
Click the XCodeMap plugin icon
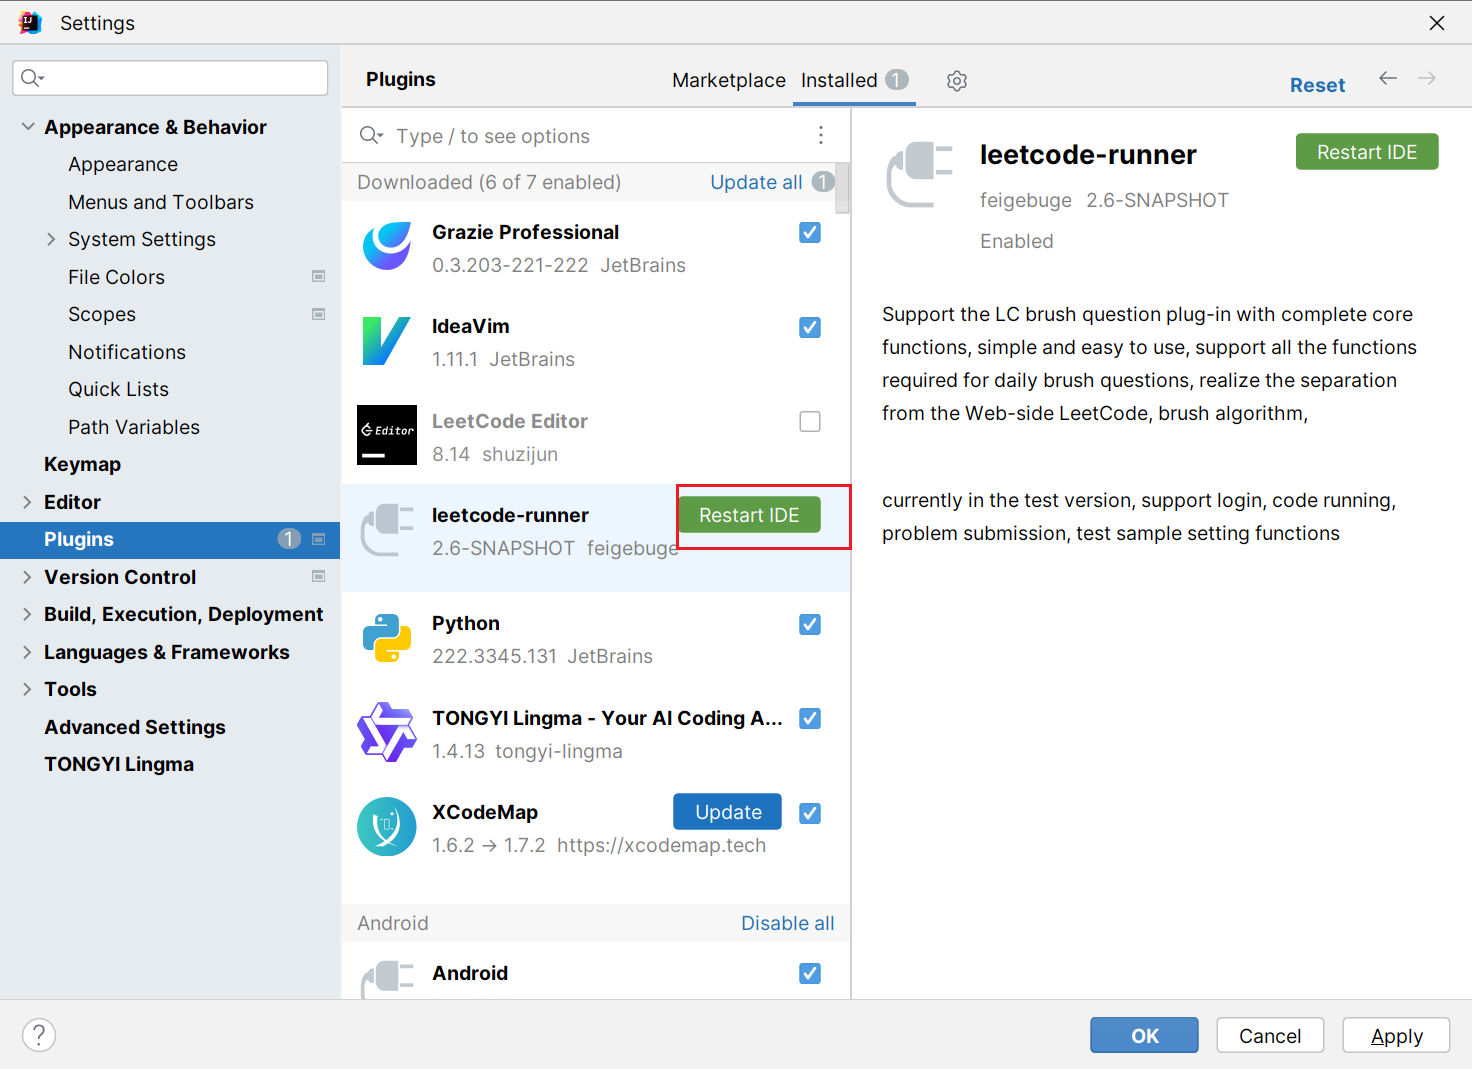click(387, 826)
